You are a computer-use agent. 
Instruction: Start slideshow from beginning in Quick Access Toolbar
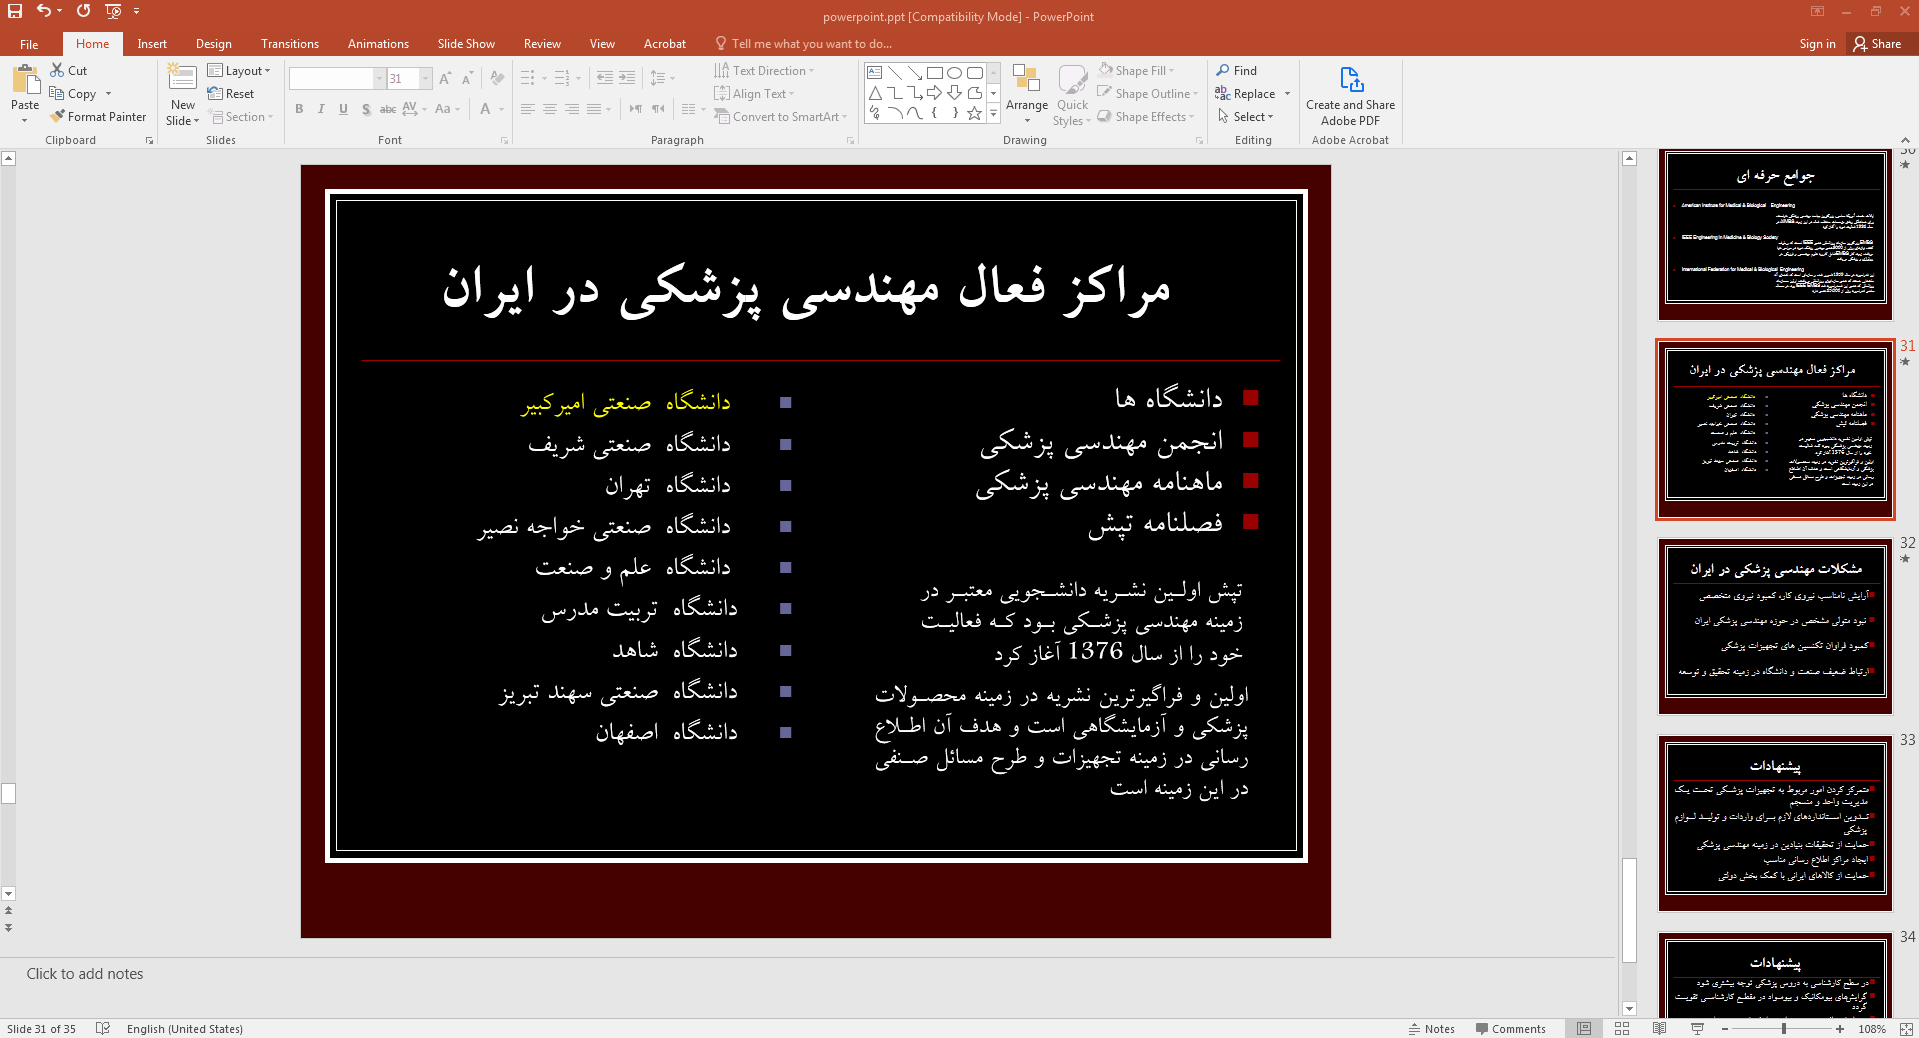tap(113, 11)
